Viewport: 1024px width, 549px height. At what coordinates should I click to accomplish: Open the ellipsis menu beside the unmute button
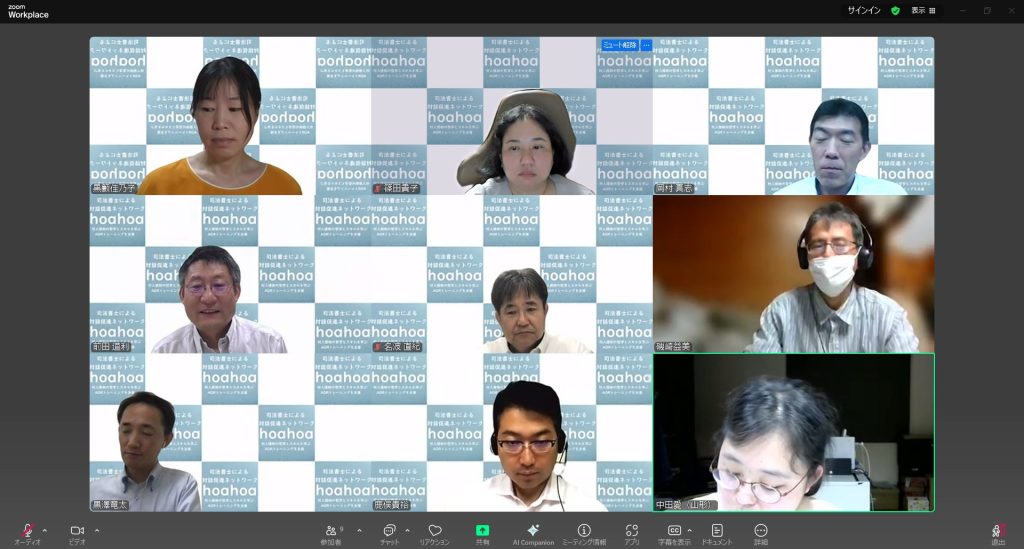pyautogui.click(x=647, y=45)
